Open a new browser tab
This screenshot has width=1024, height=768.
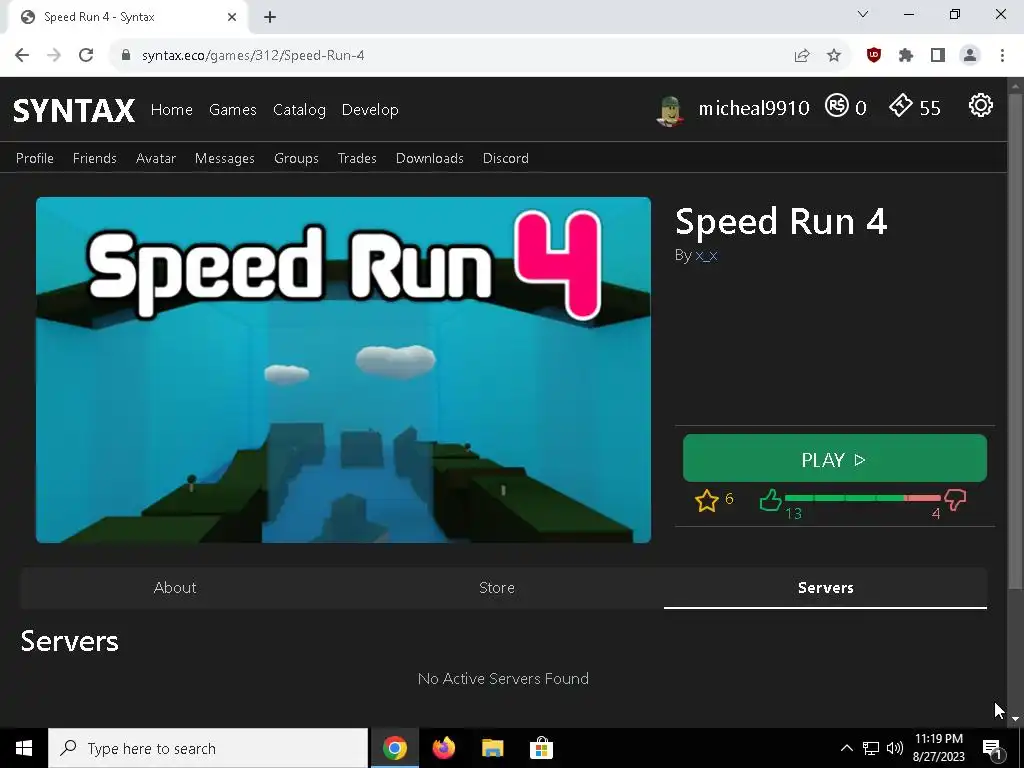click(x=270, y=17)
